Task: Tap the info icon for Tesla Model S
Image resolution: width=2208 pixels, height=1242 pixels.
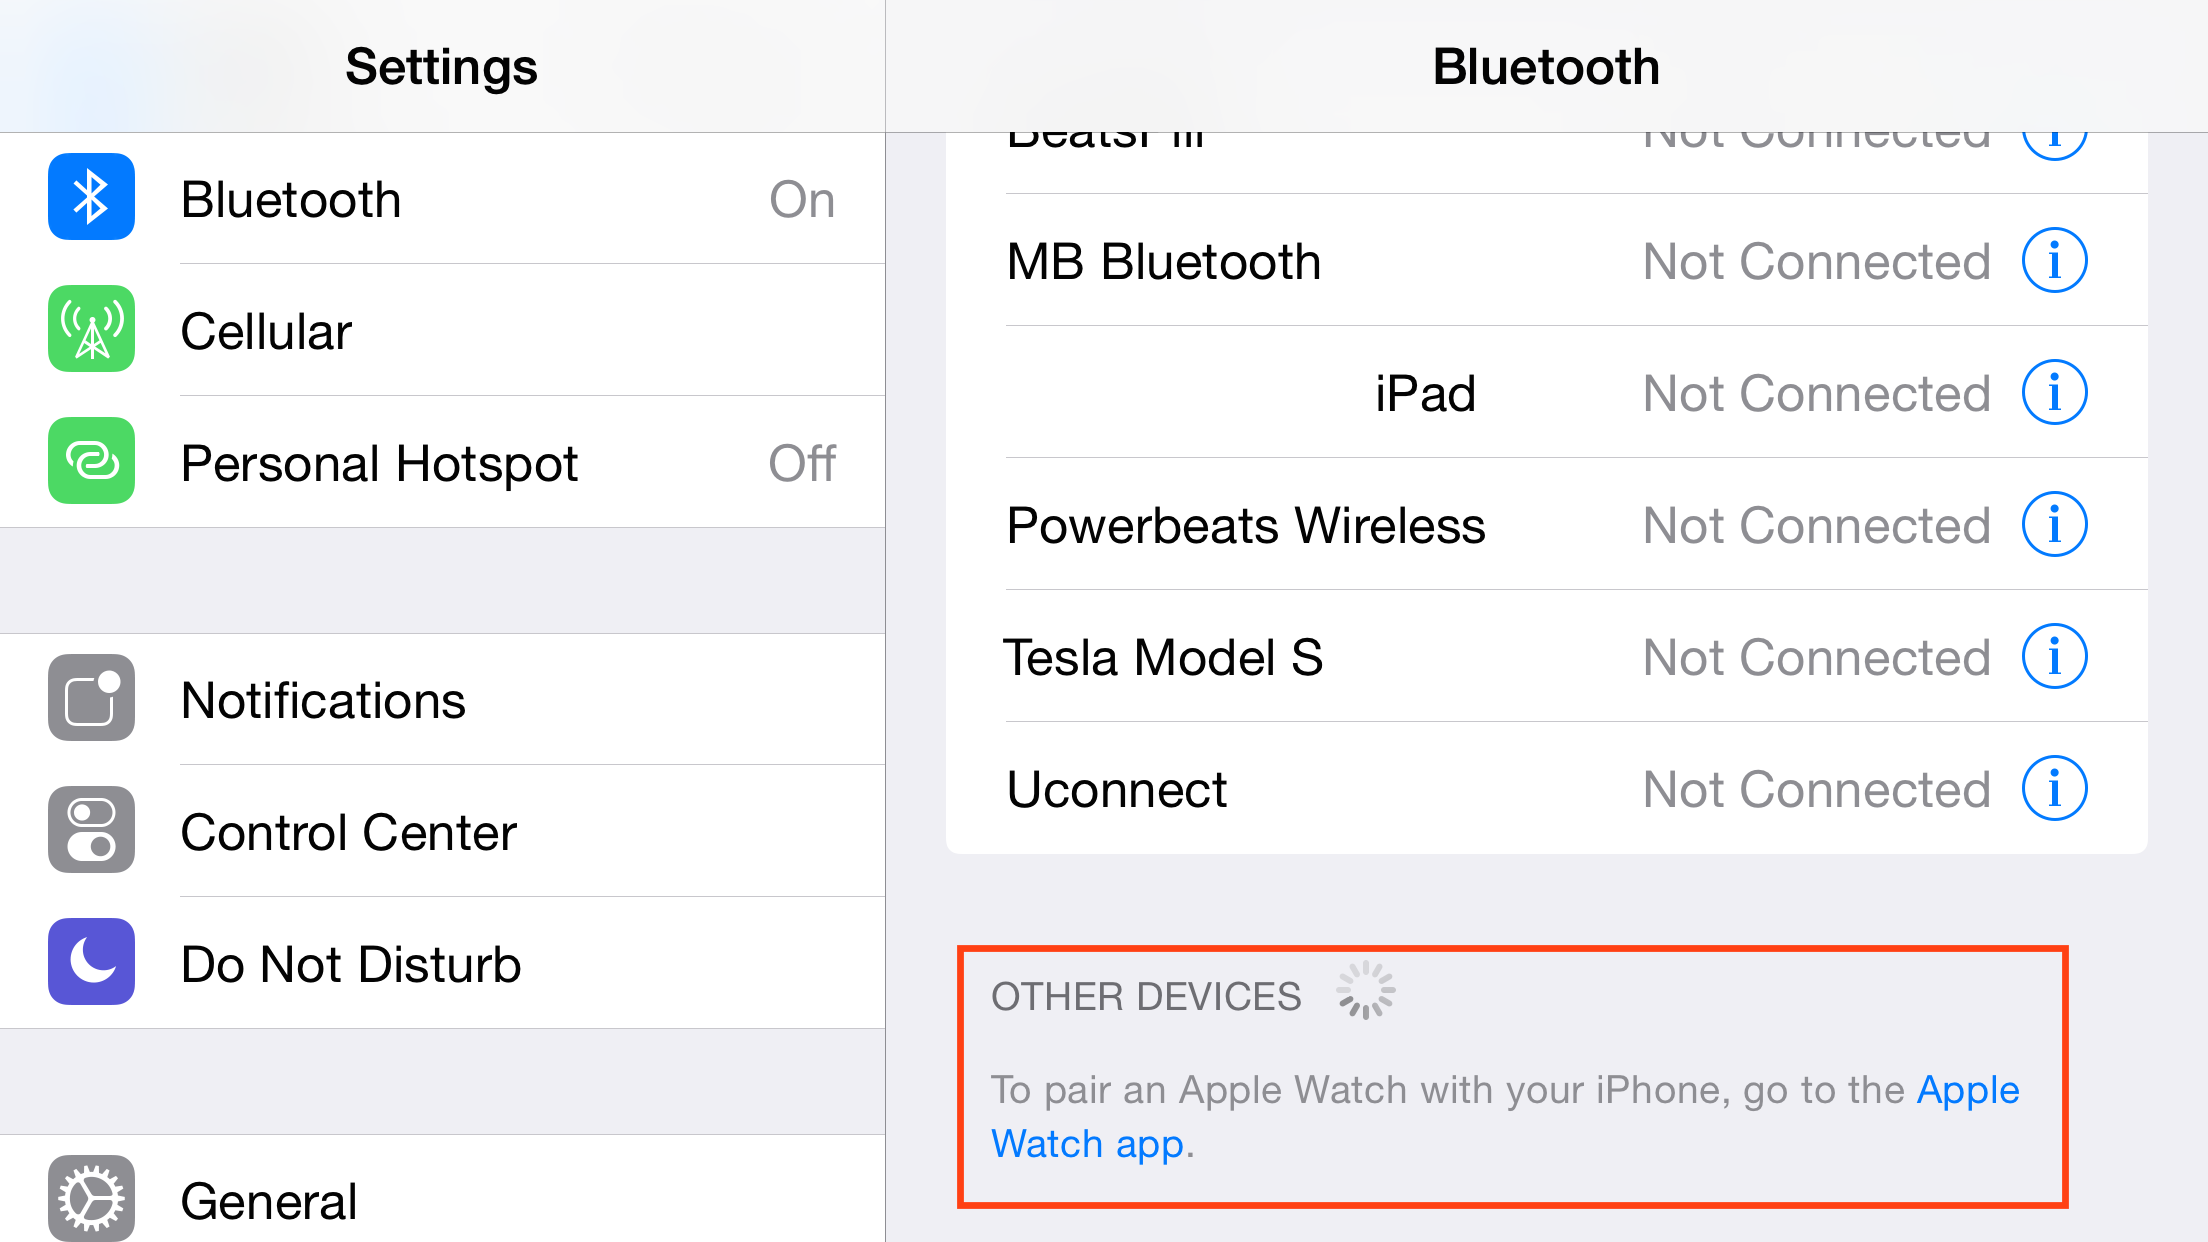Action: (x=2054, y=656)
